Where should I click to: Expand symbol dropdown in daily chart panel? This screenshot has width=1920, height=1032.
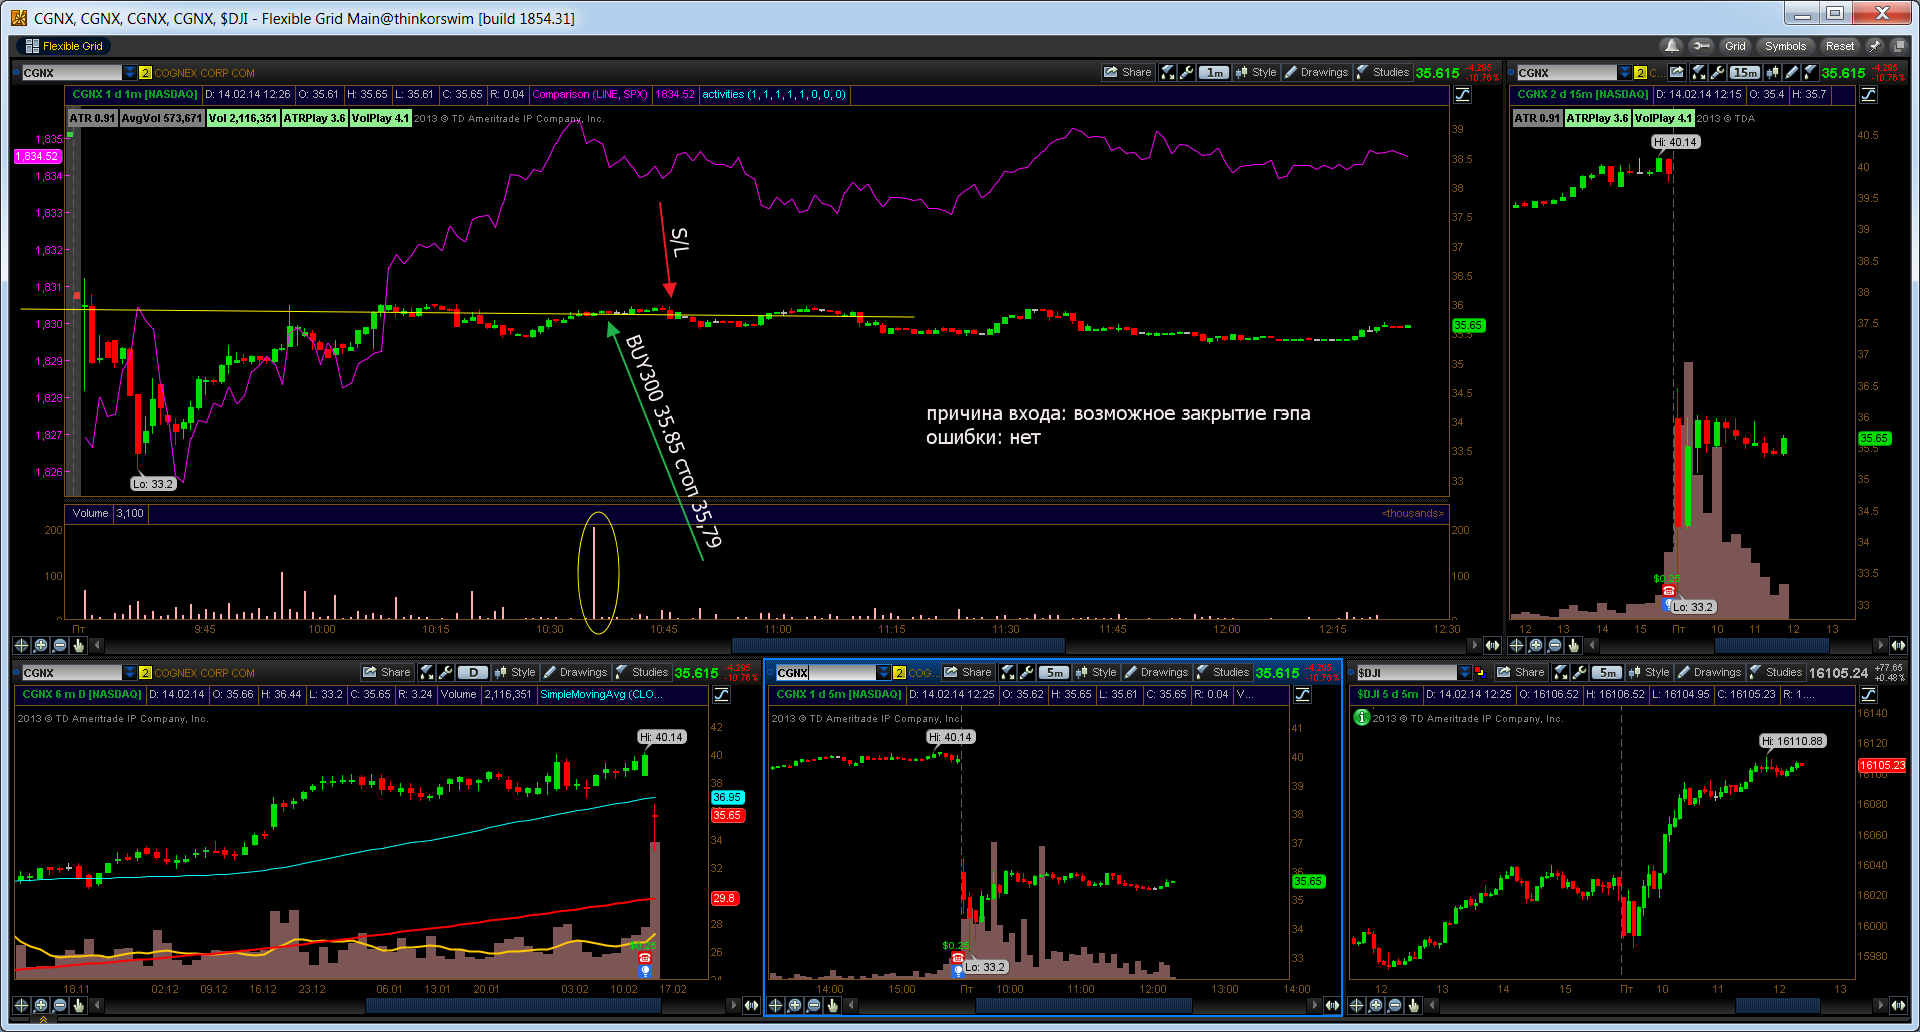click(x=130, y=673)
